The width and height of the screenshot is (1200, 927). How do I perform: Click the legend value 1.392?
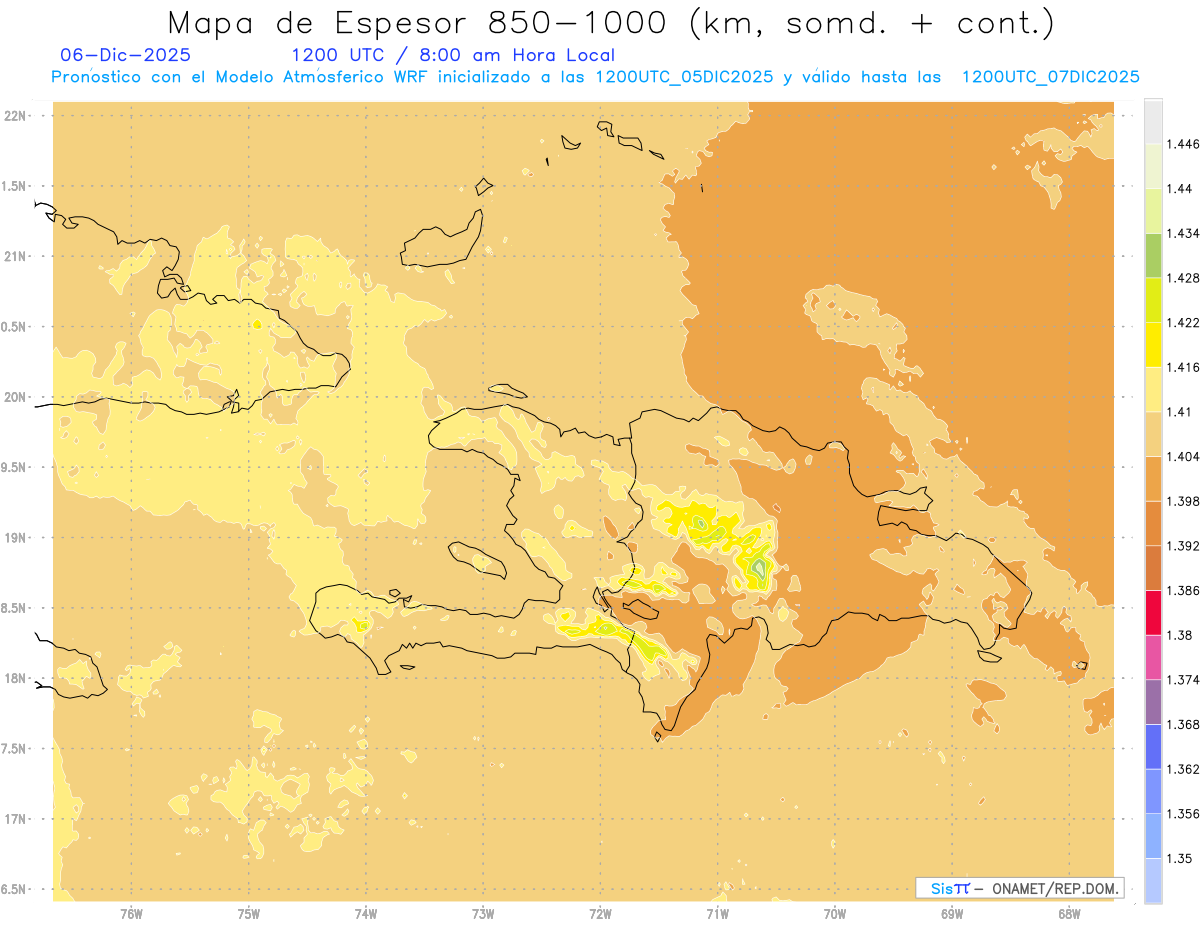[x=1183, y=546]
